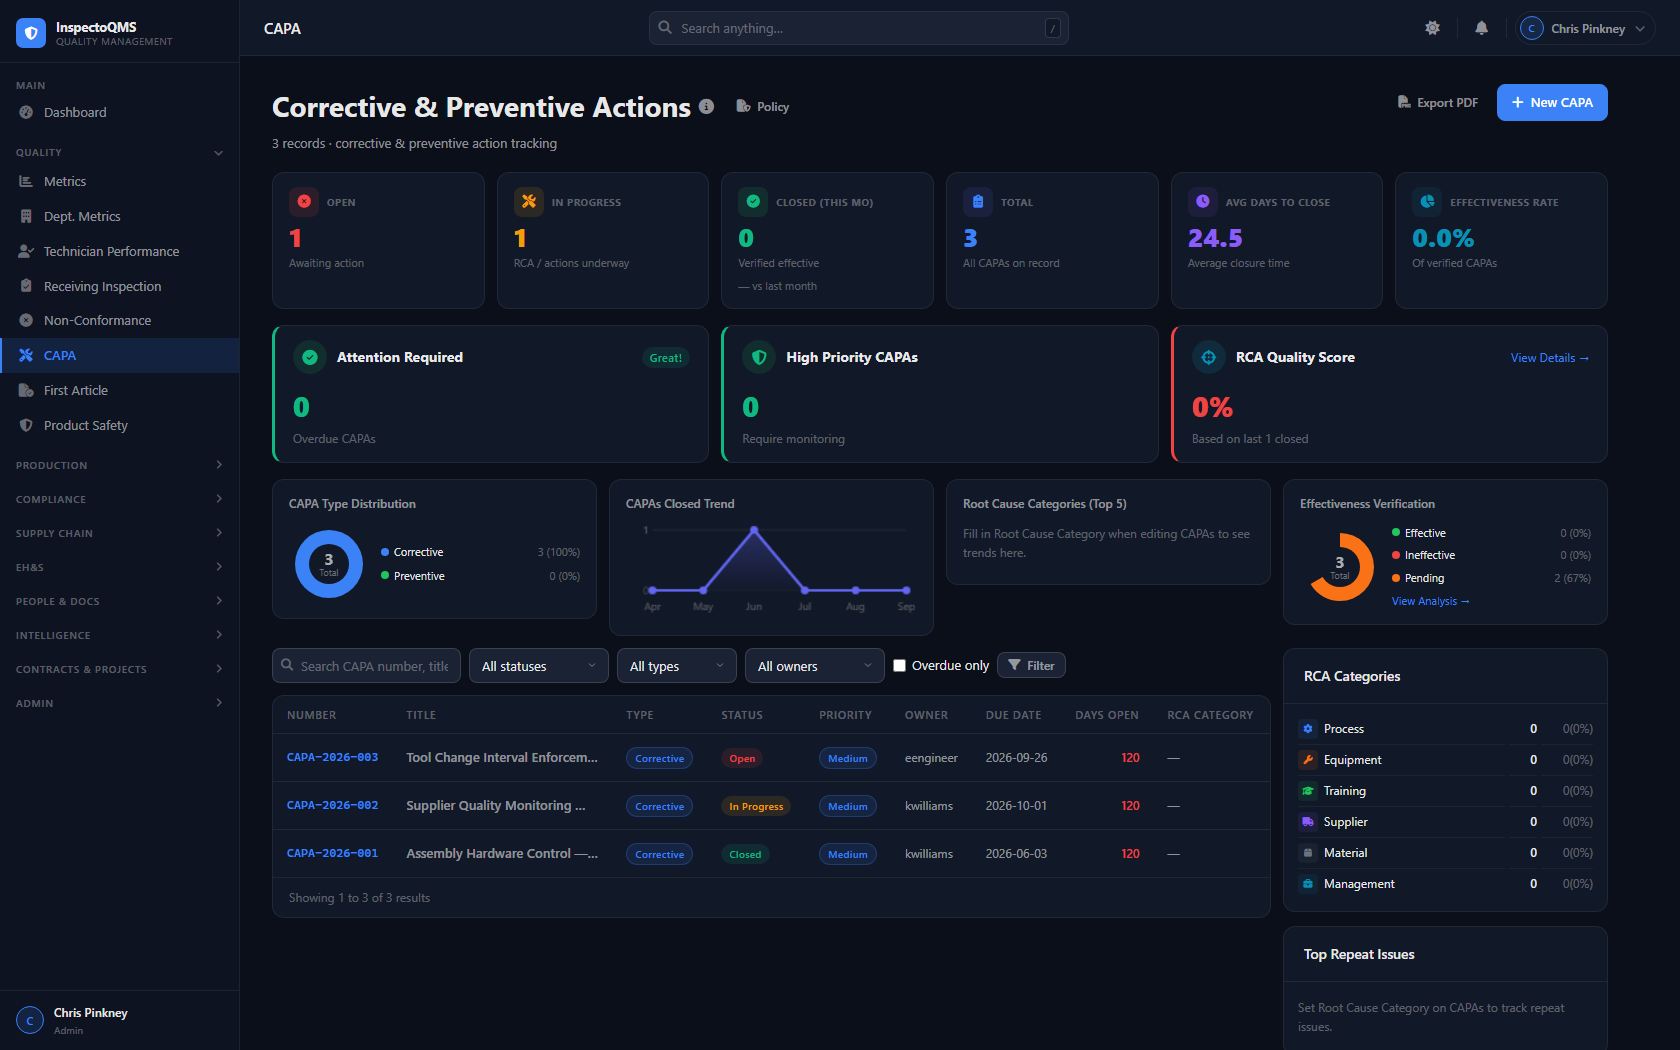Viewport: 1680px width, 1050px height.
Task: Focus the Search anything field
Action: (858, 28)
